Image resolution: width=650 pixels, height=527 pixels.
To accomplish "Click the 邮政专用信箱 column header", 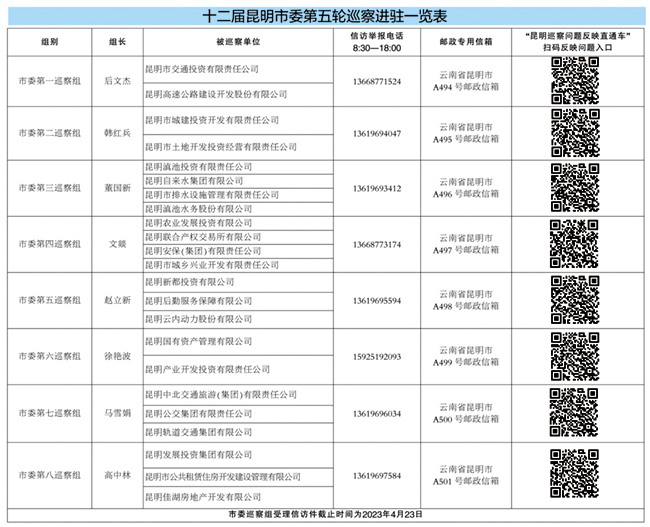I will pos(465,42).
